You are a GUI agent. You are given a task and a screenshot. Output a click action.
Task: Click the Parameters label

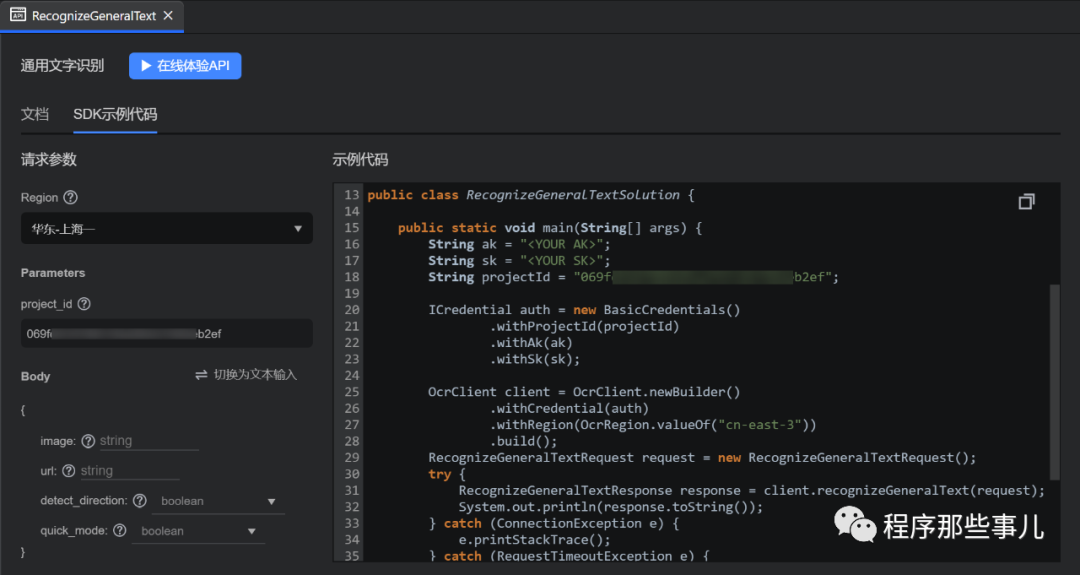click(53, 273)
